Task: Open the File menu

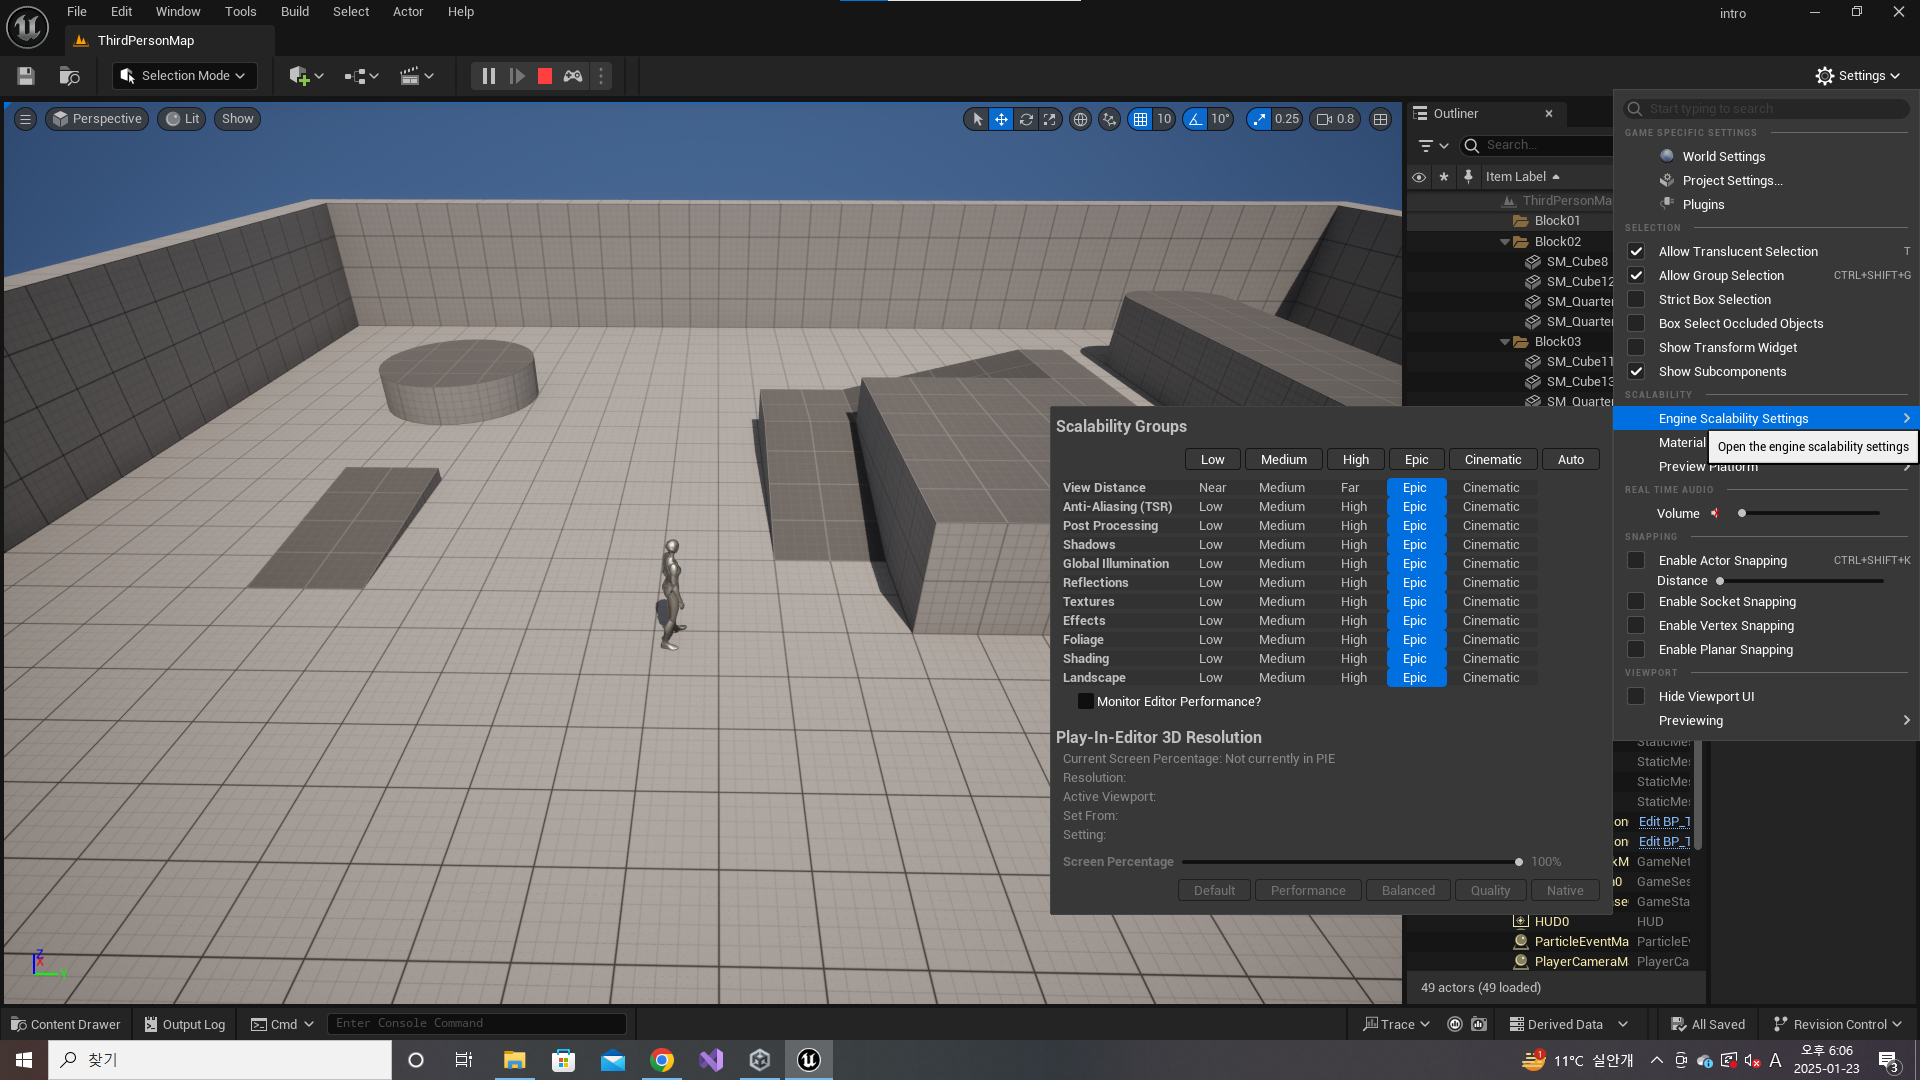Action: pyautogui.click(x=77, y=12)
